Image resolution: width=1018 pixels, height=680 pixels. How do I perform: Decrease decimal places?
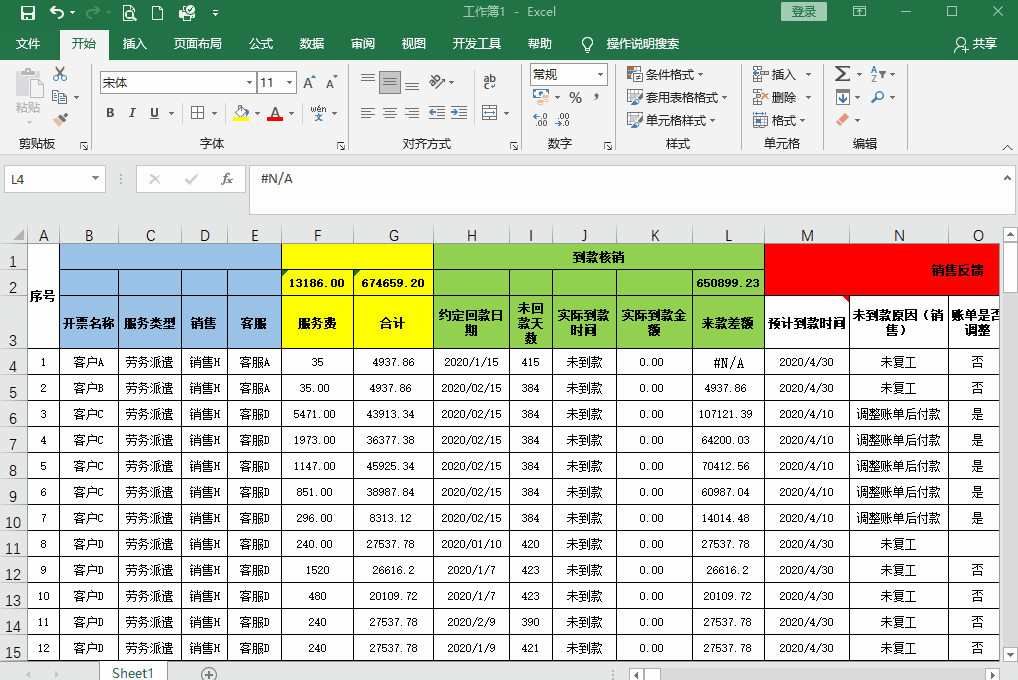click(x=563, y=120)
